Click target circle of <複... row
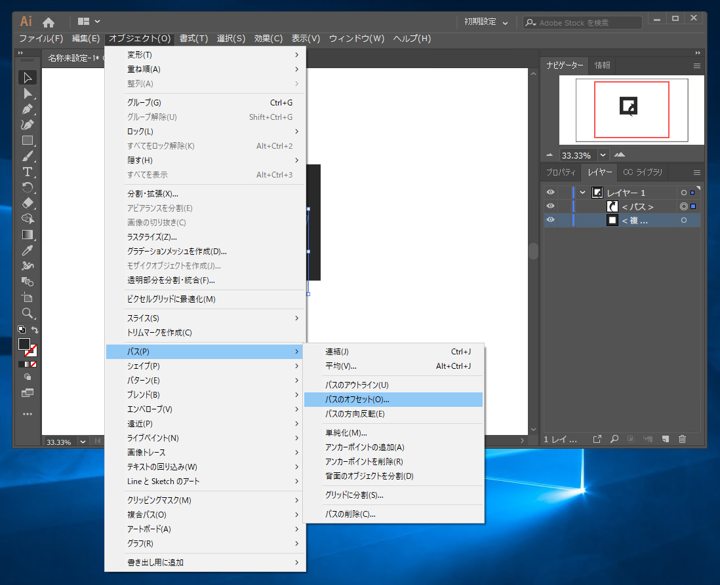Image resolution: width=720 pixels, height=585 pixels. pyautogui.click(x=684, y=220)
